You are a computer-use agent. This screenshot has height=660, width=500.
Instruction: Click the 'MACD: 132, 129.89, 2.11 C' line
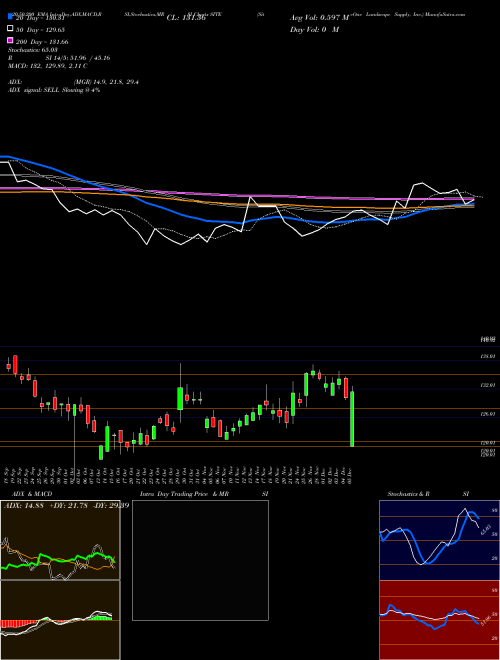click(48, 66)
